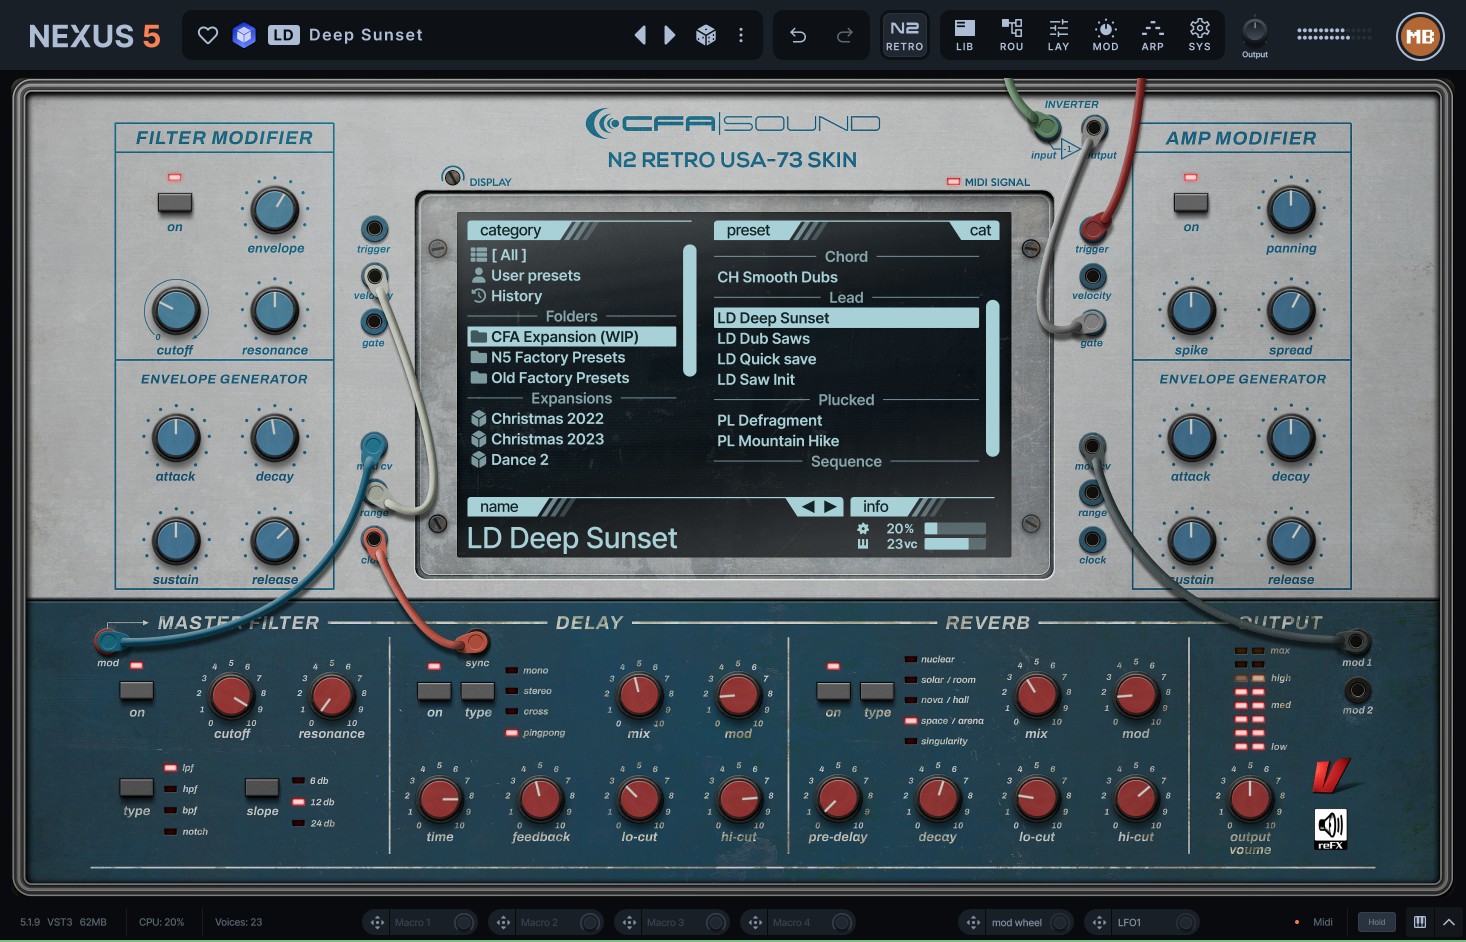Screen dimensions: 1466x942
Task: Open the N5 Factory Presets folder
Action: point(572,358)
